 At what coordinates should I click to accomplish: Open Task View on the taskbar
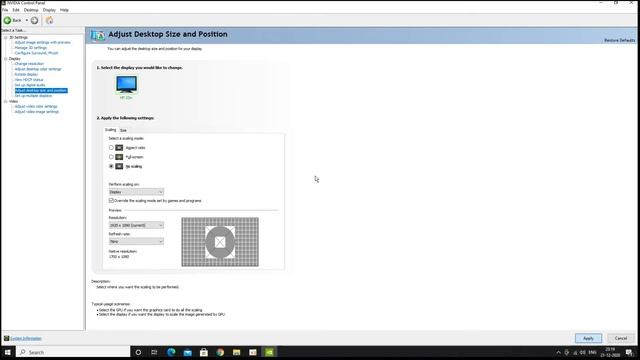pos(154,352)
